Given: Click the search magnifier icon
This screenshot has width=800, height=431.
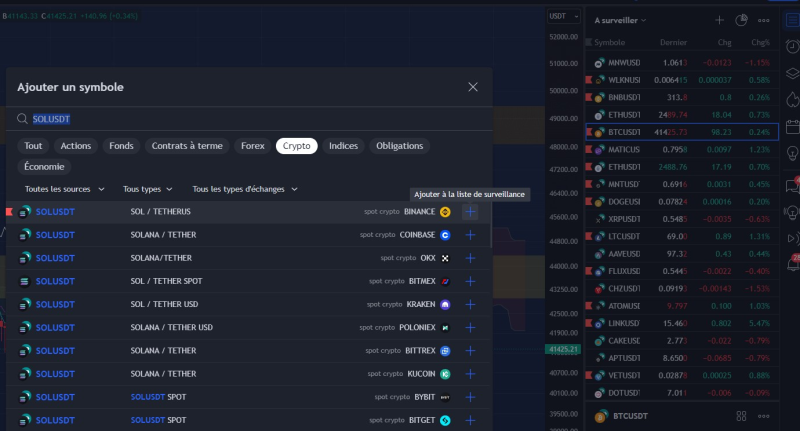Looking at the screenshot, I should coord(22,119).
